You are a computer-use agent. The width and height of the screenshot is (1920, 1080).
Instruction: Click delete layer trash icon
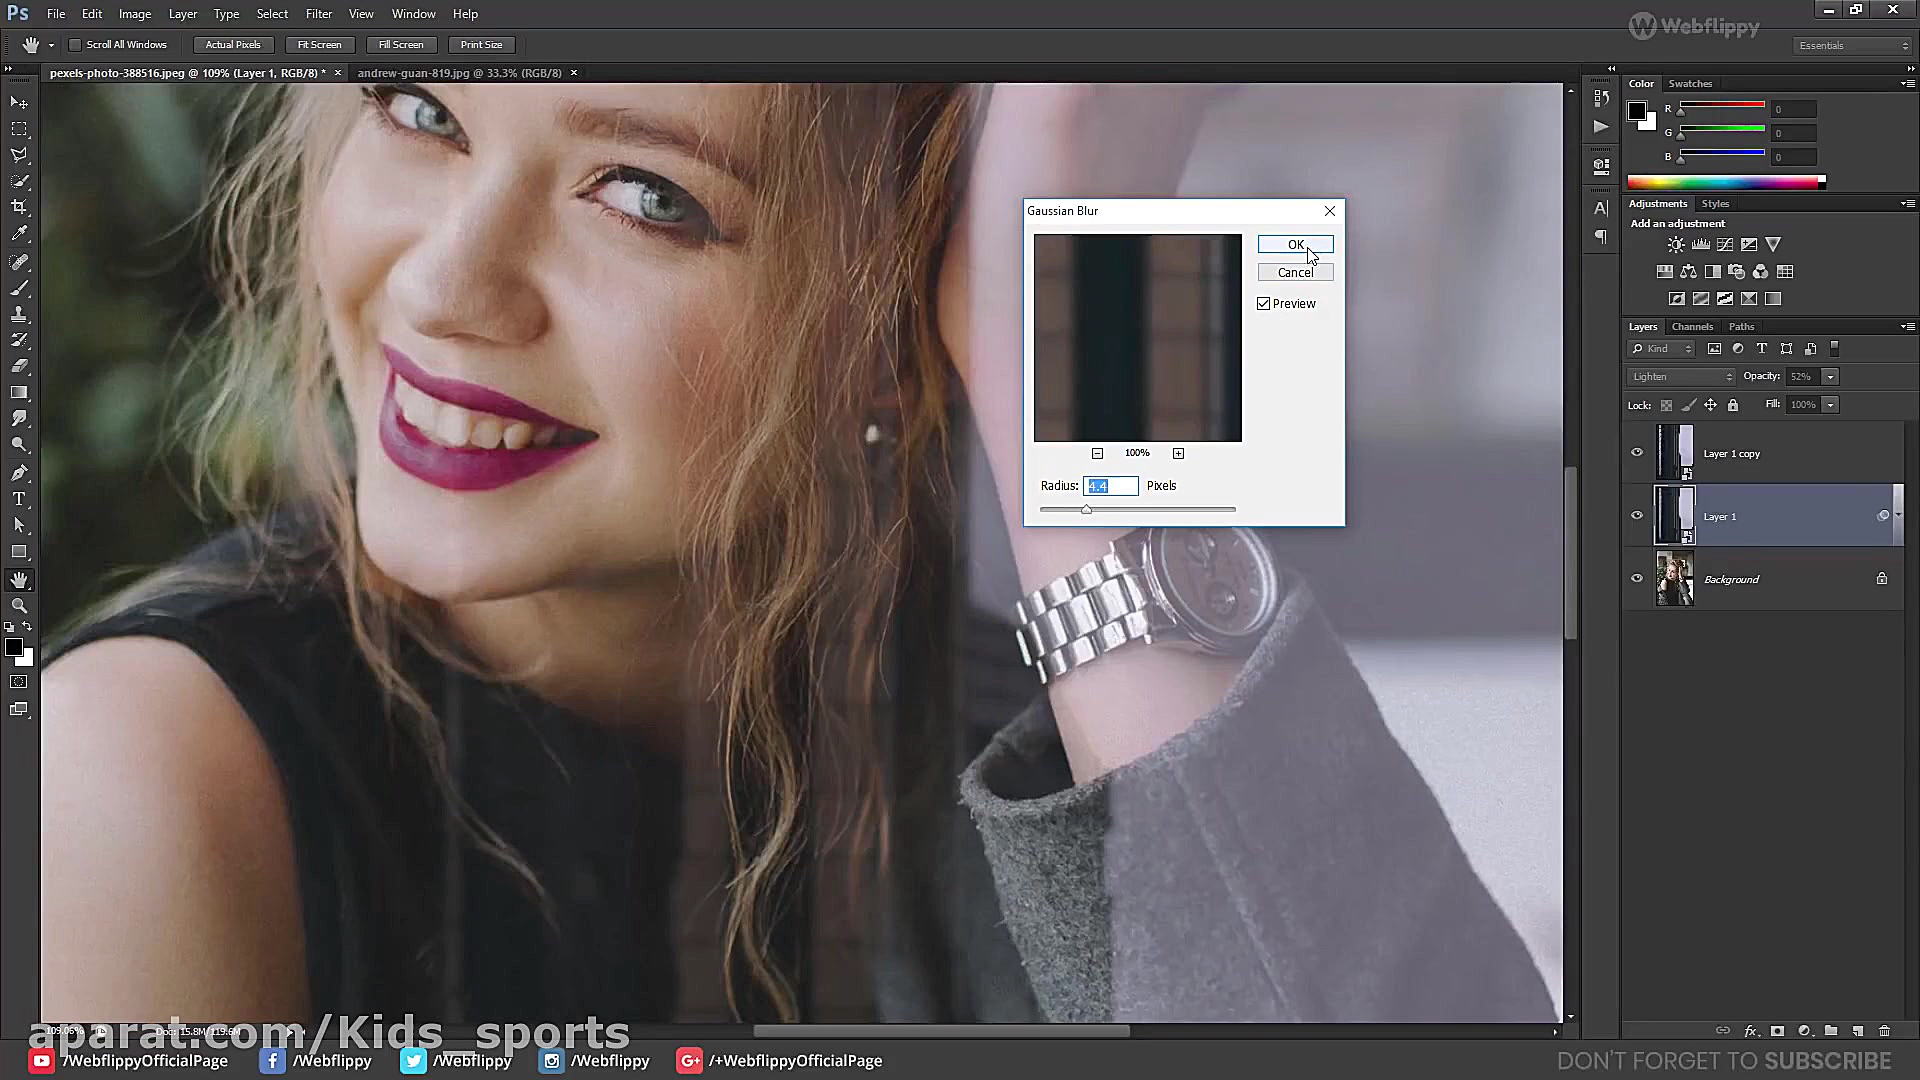(x=1884, y=1031)
